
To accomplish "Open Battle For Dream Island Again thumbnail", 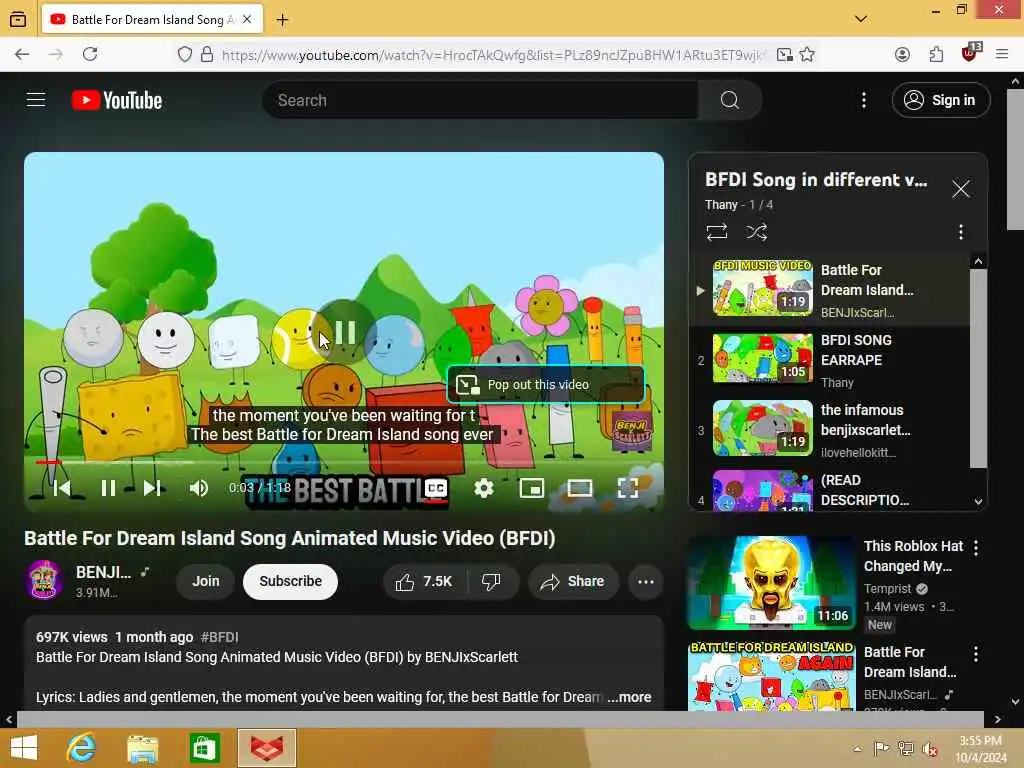I will click(771, 677).
